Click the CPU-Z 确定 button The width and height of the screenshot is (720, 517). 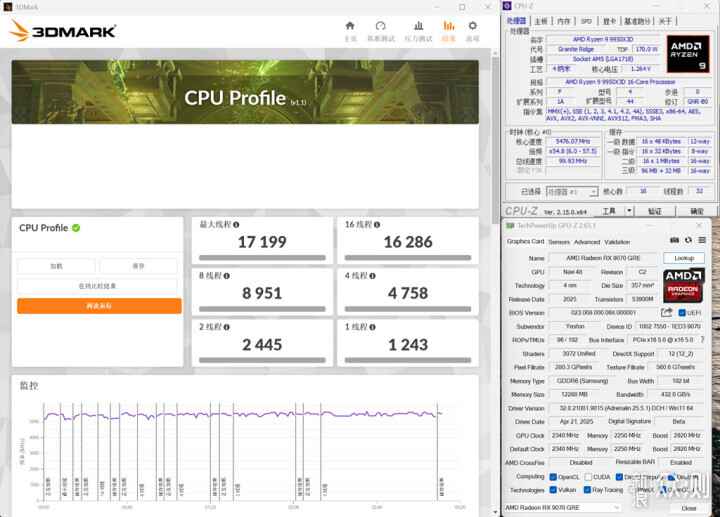tap(697, 211)
